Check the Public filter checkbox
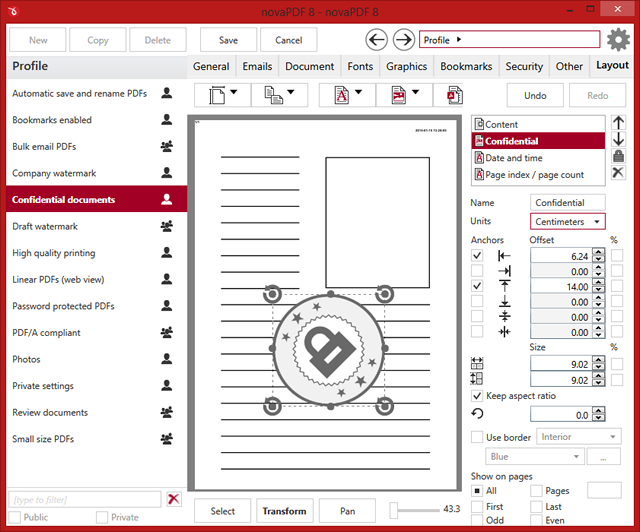The image size is (640, 532). tap(15, 517)
